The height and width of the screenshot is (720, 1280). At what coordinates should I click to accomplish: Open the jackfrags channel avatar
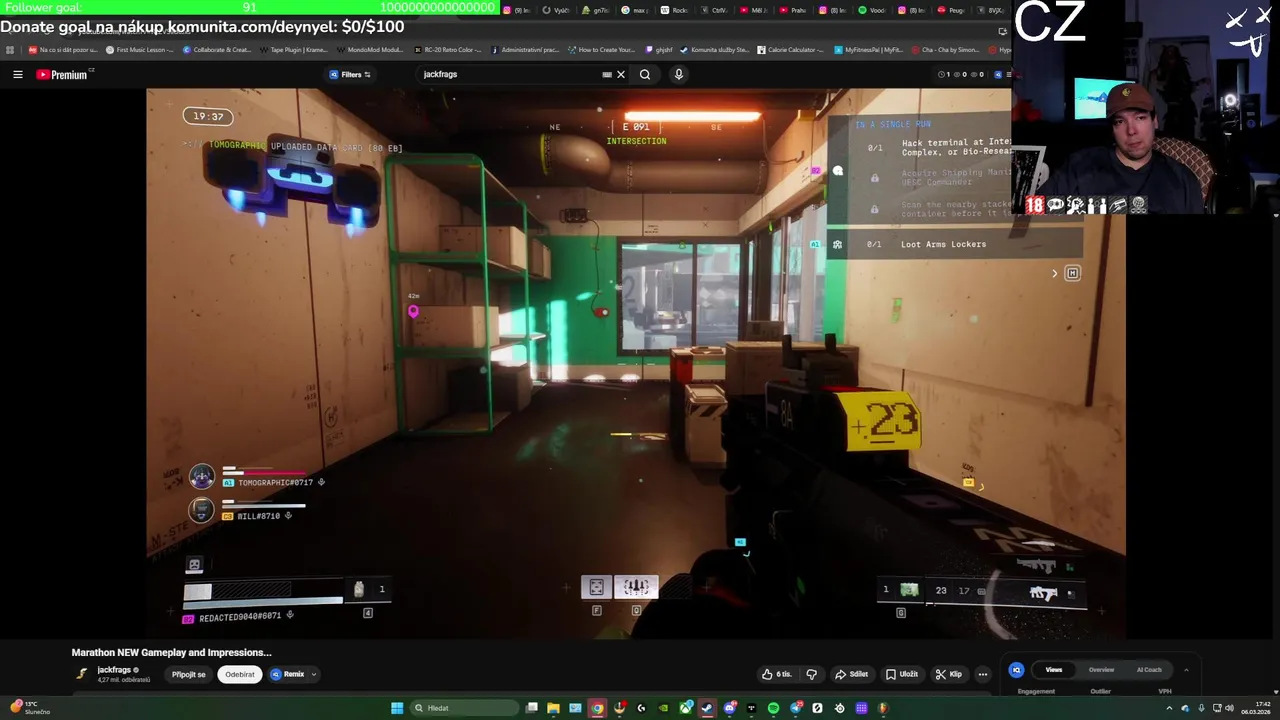coord(81,673)
